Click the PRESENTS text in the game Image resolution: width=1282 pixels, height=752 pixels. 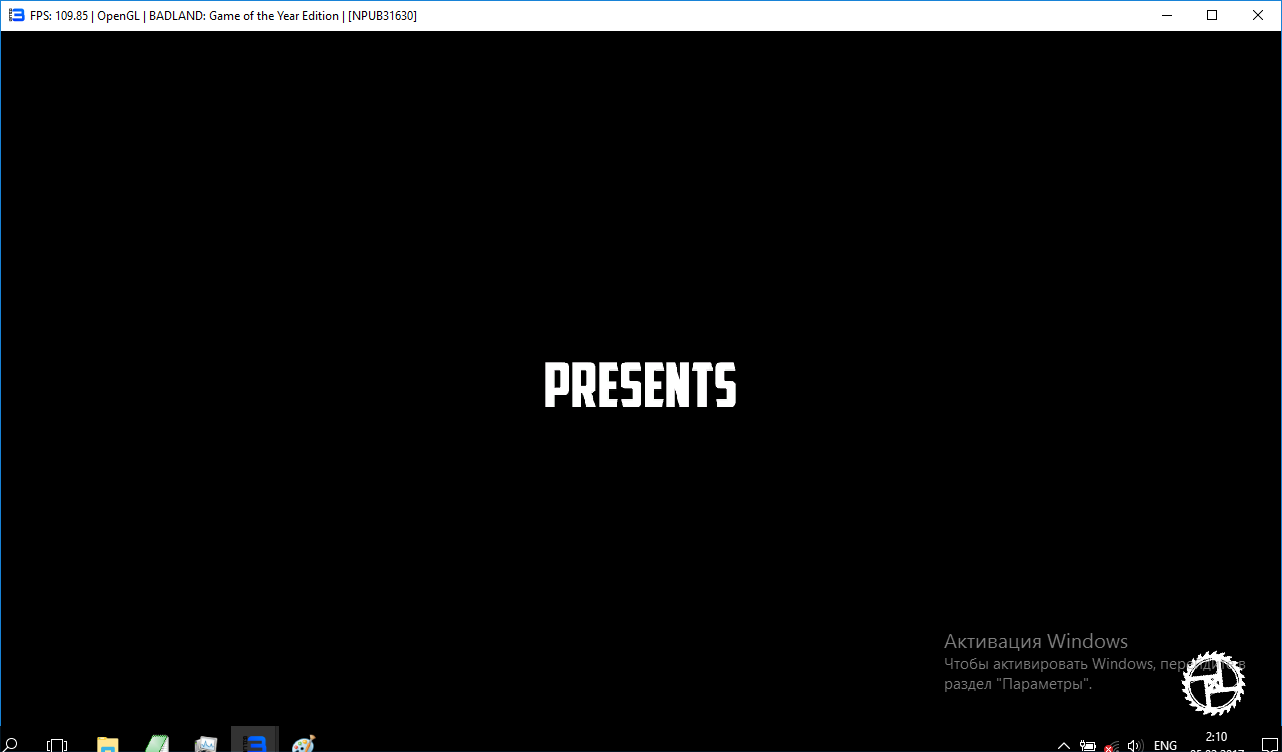(x=640, y=385)
